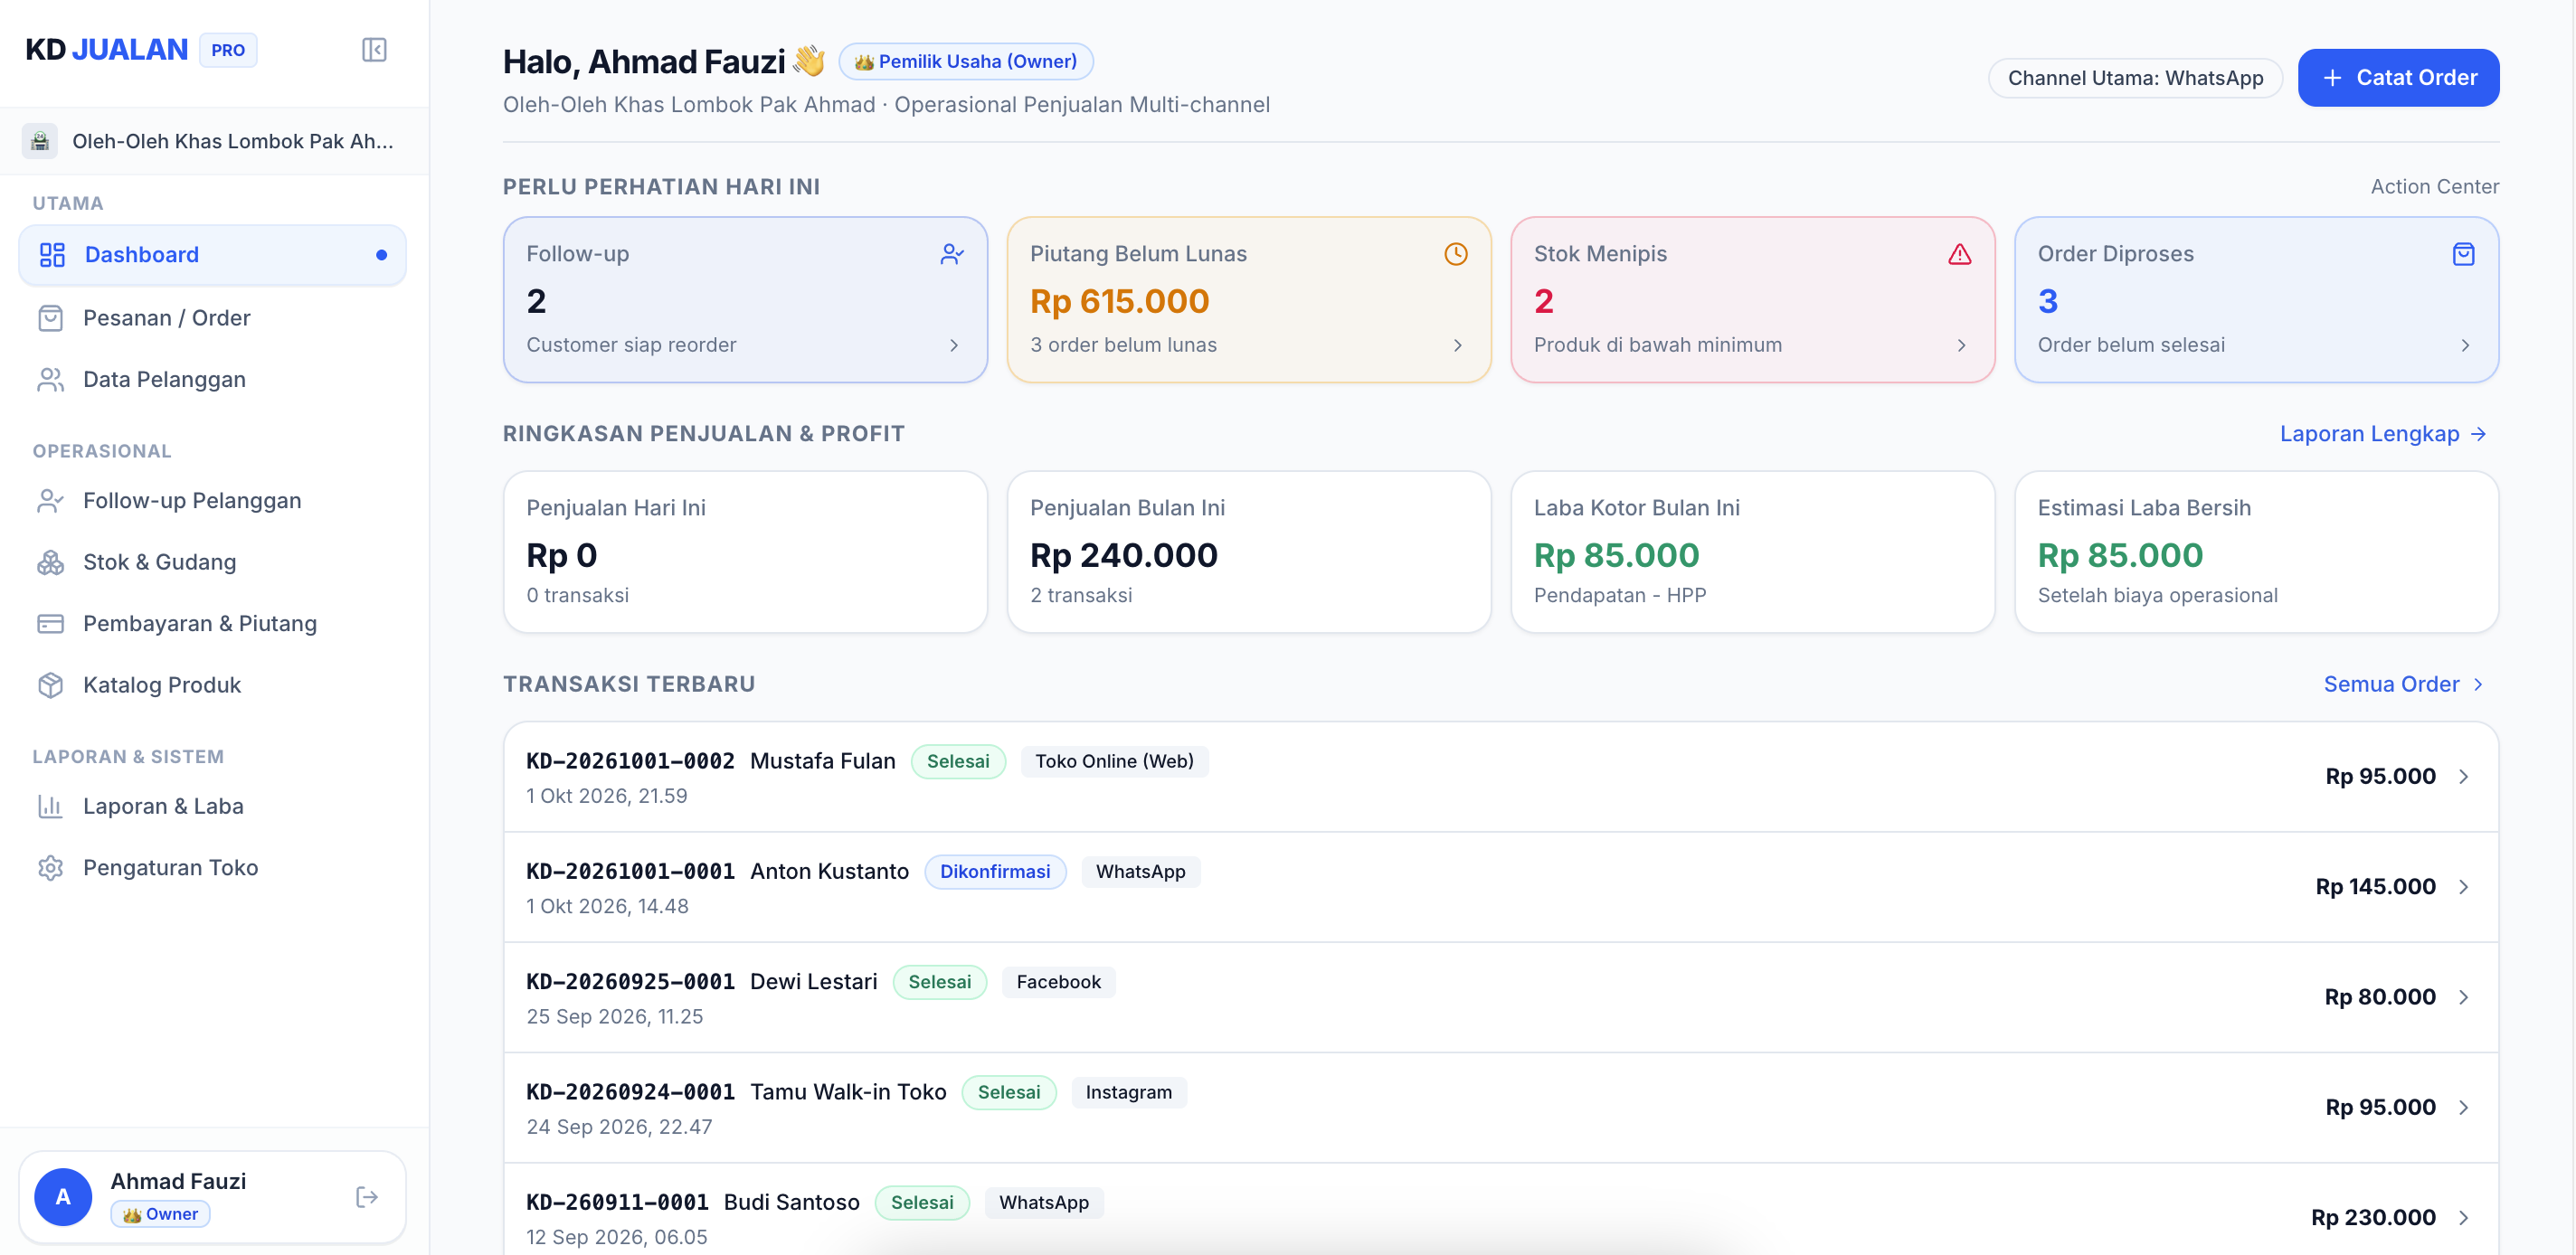The height and width of the screenshot is (1255, 2576).
Task: Click the Katalog Produk package icon
Action: (51, 685)
